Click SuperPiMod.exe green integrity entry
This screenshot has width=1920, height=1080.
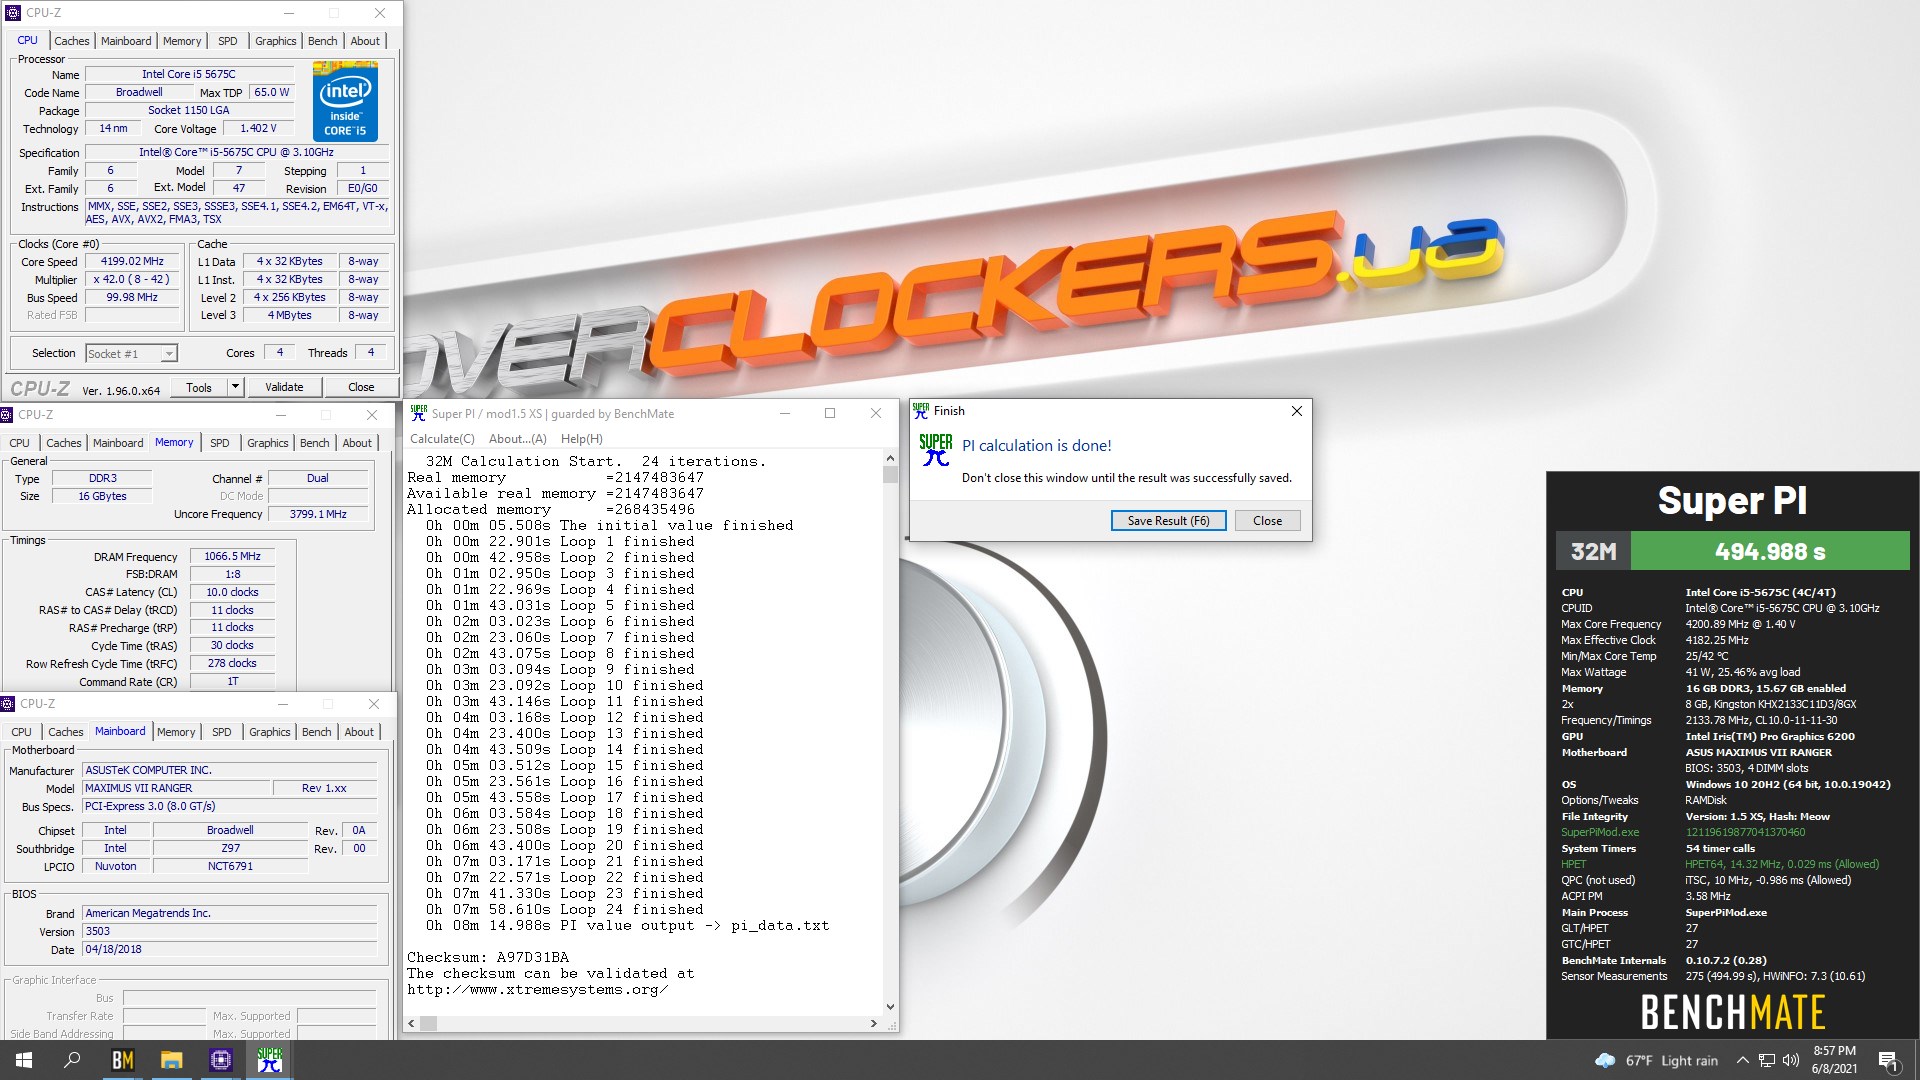(x=1600, y=832)
